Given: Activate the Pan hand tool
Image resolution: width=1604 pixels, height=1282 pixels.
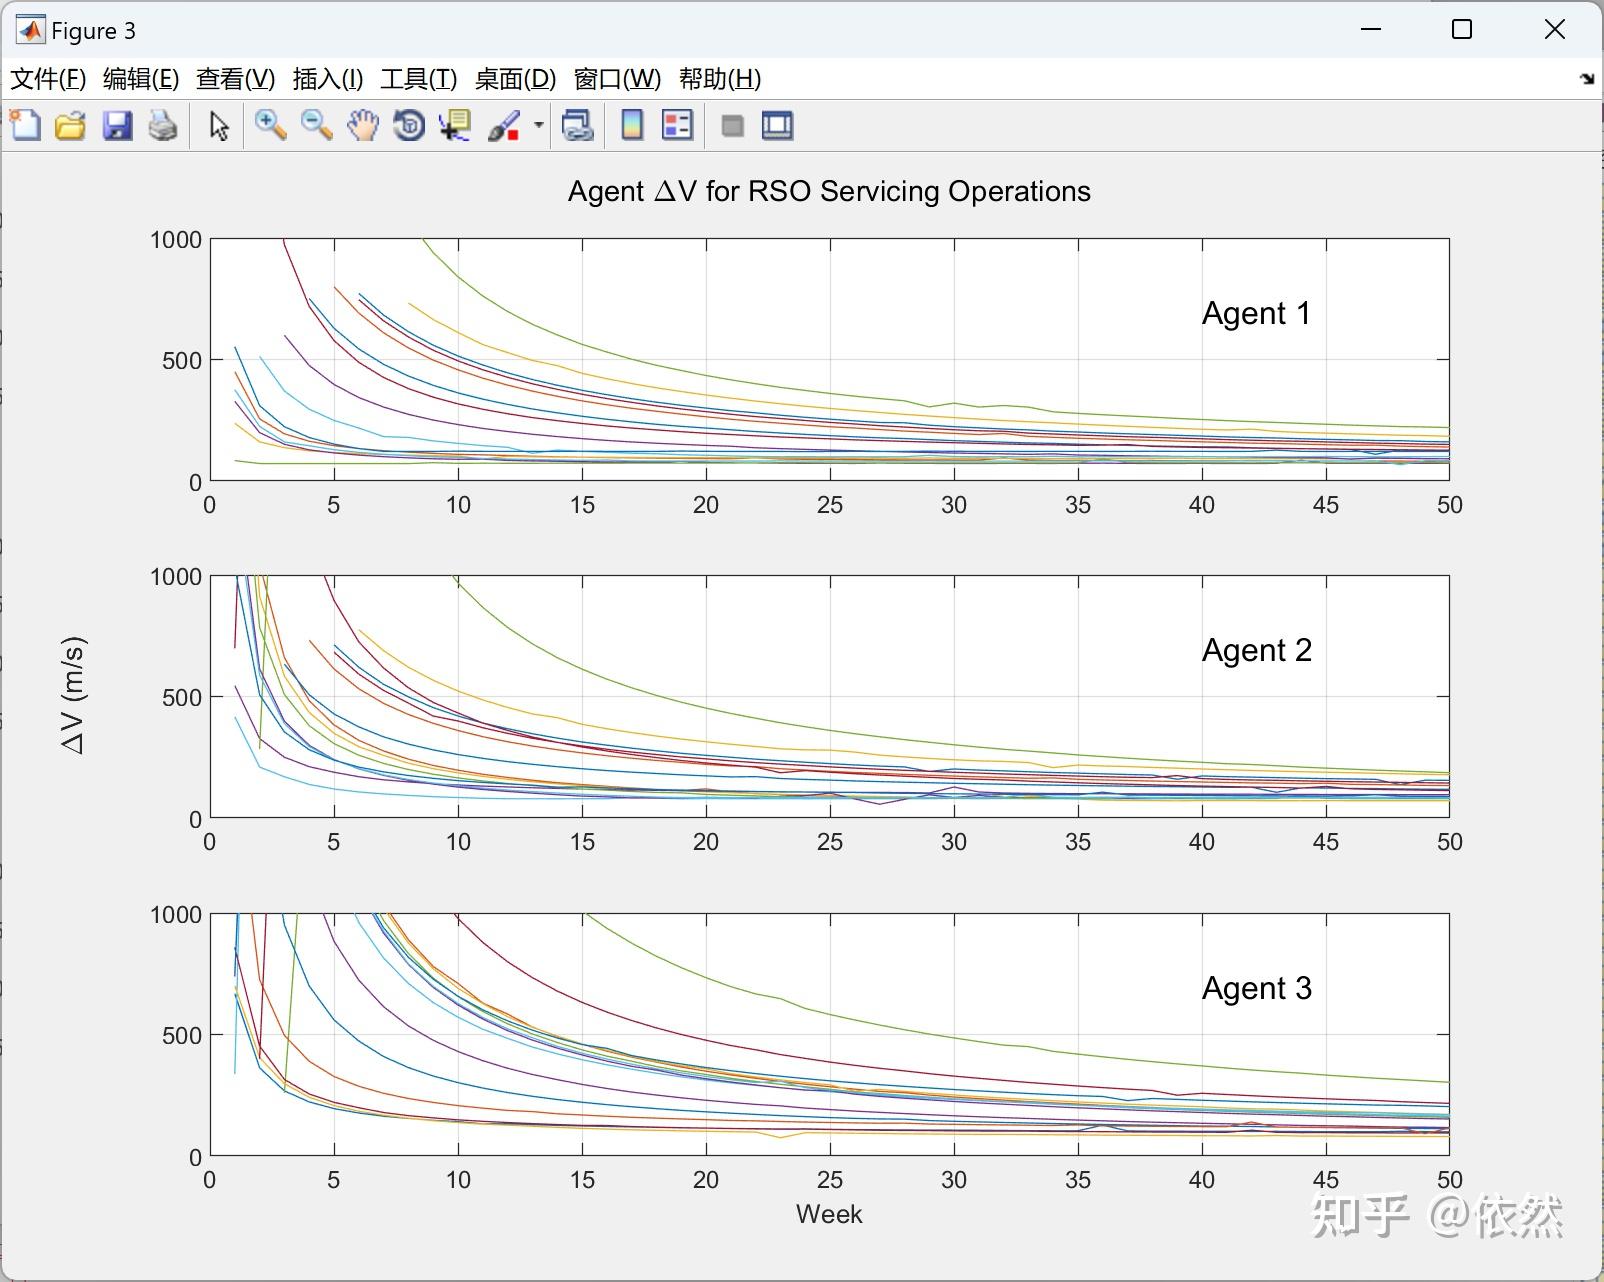Looking at the screenshot, I should [x=363, y=126].
